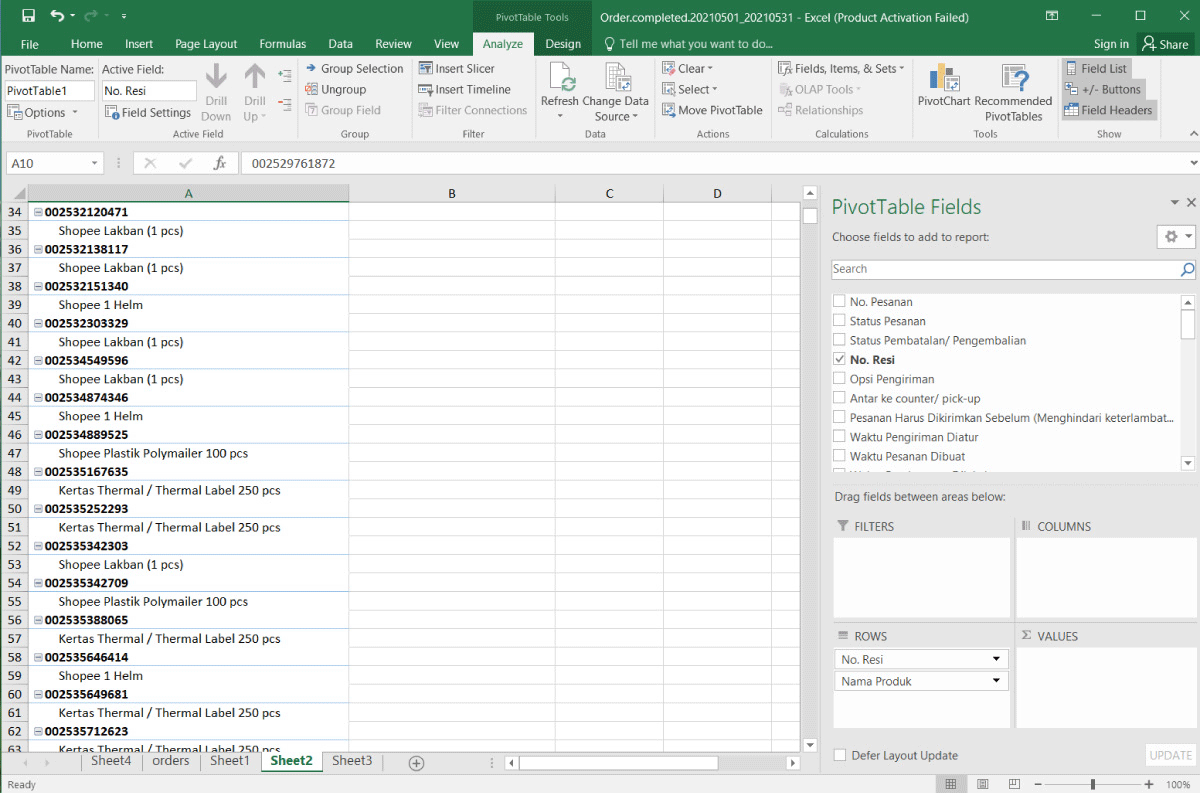Open the orders sheet tab
The width and height of the screenshot is (1200, 793).
171,761
